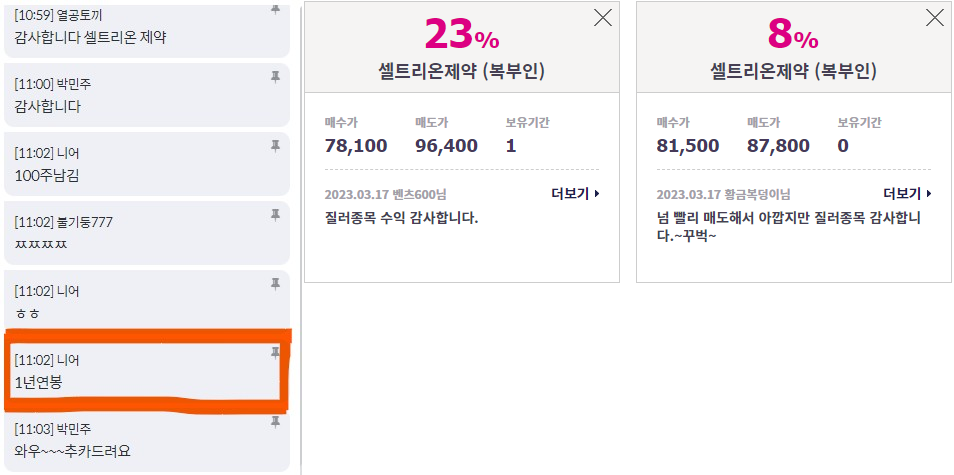Open 셀트리온제약 (복부인) title on 23% card
Image resolution: width=954 pixels, height=475 pixels.
coord(462,72)
